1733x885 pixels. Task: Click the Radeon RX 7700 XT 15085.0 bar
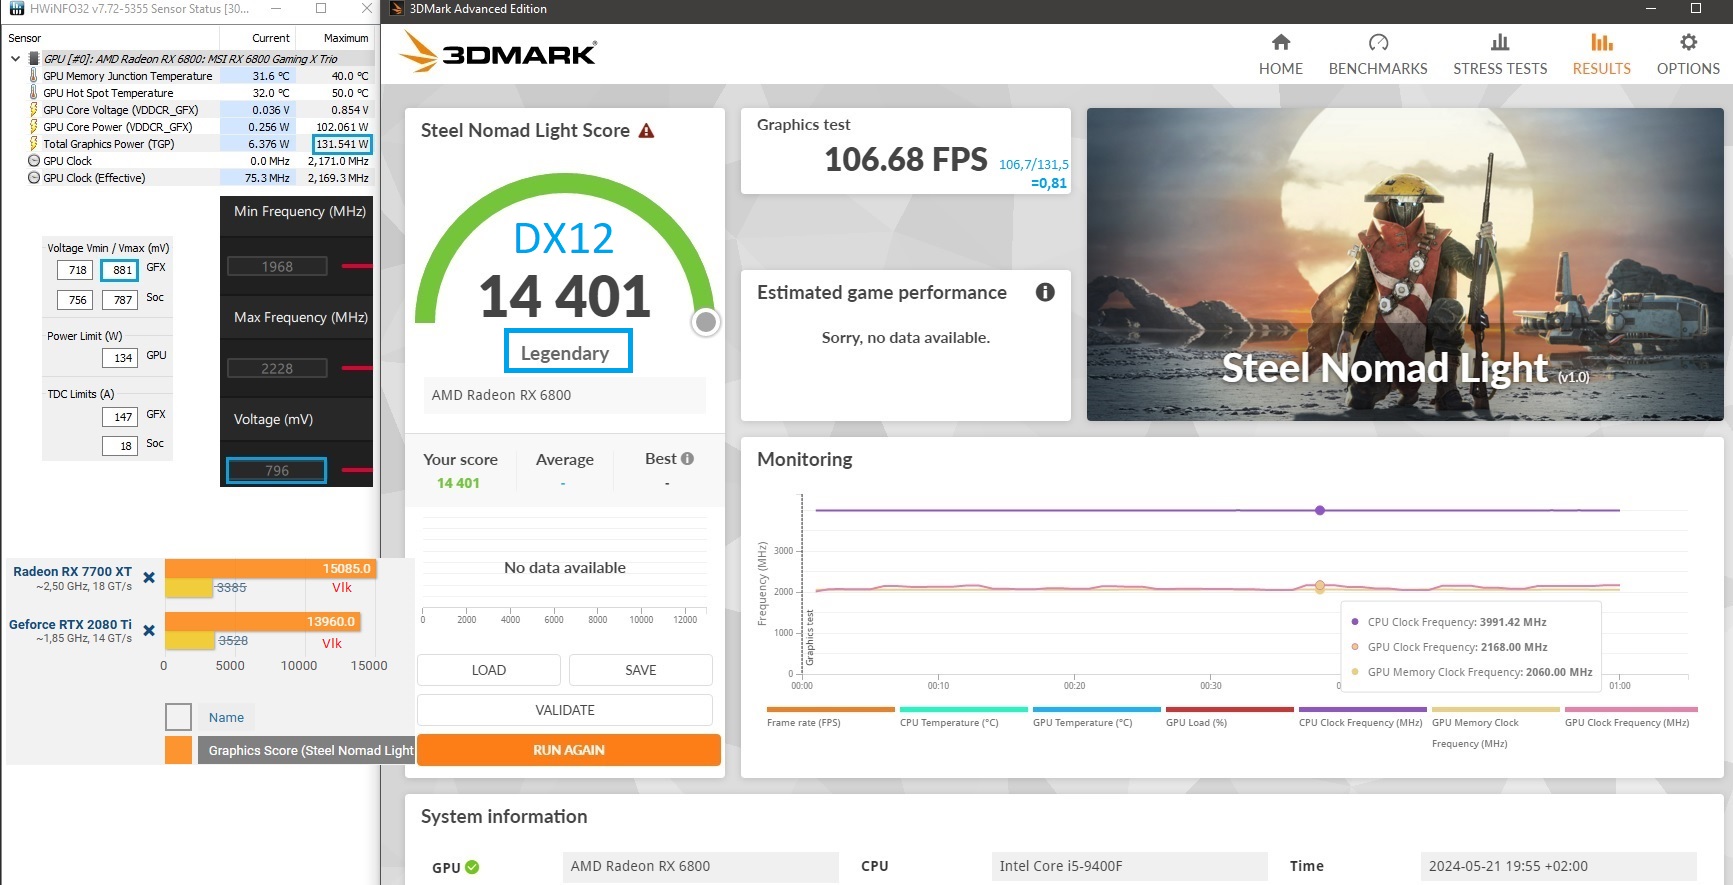(x=270, y=568)
